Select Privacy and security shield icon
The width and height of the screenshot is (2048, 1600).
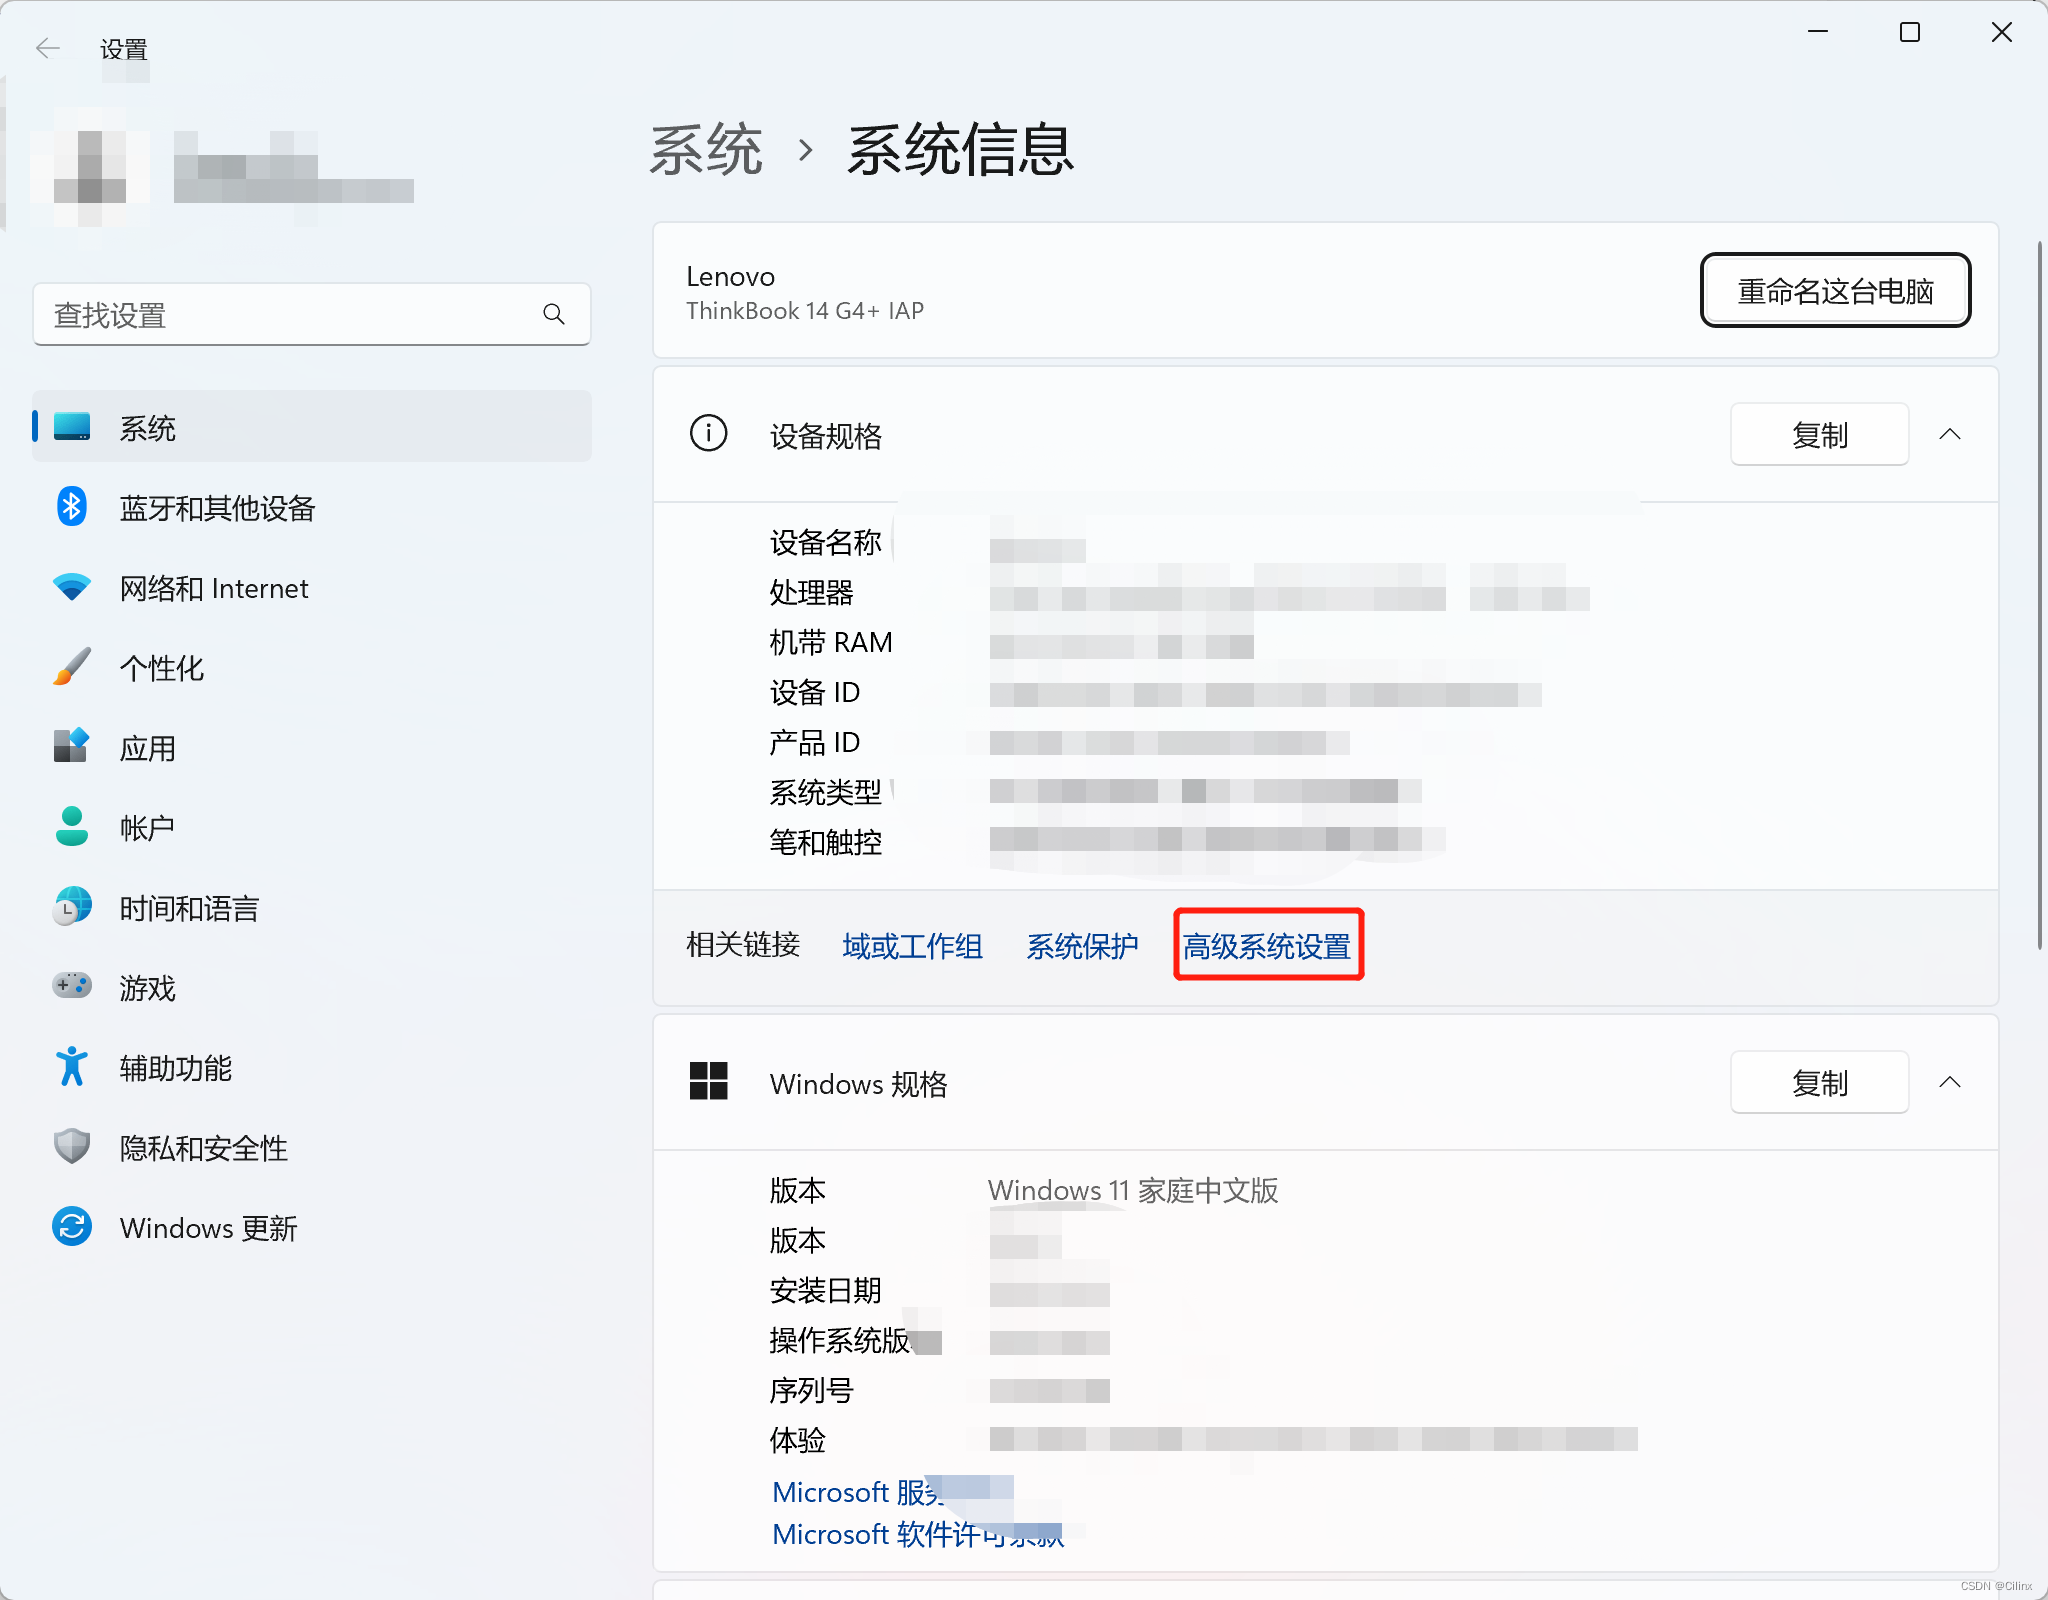[x=71, y=1147]
